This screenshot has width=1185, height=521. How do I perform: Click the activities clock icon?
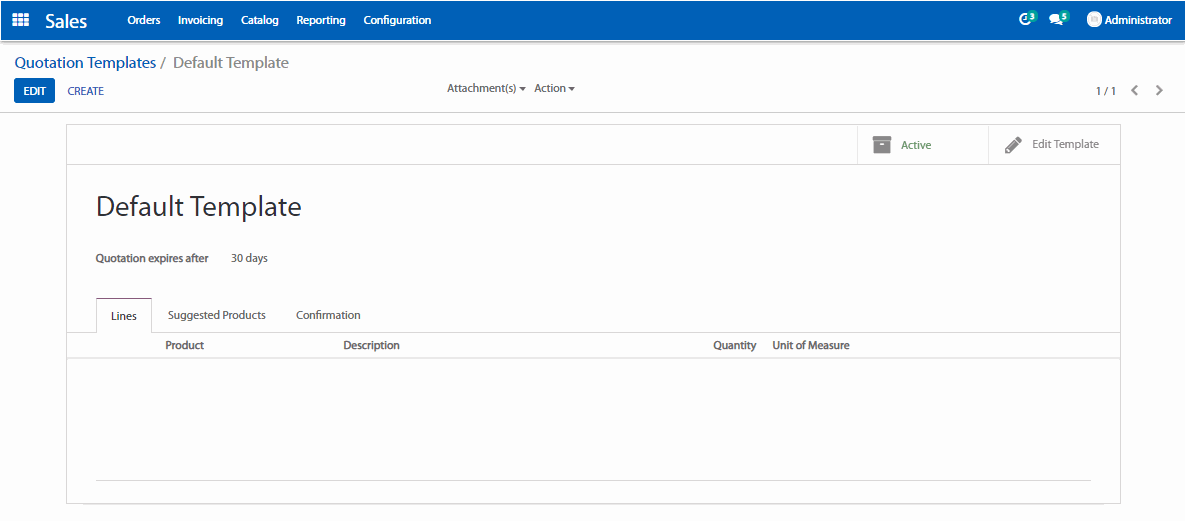click(1025, 20)
